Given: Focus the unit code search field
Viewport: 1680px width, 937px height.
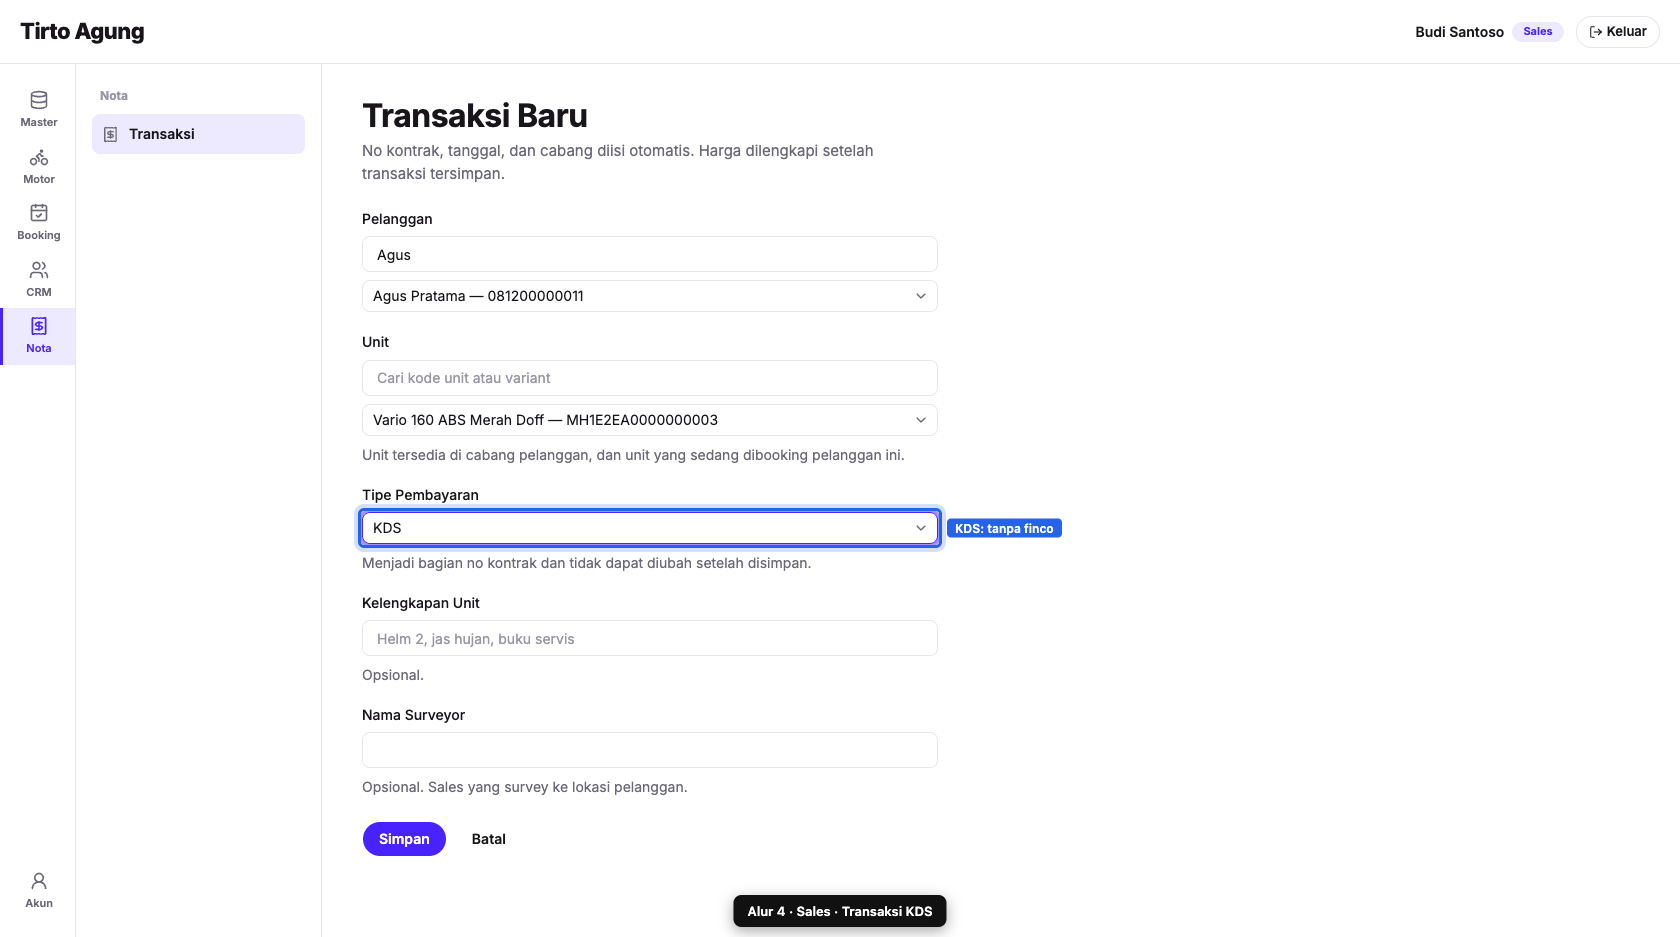Looking at the screenshot, I should [650, 378].
